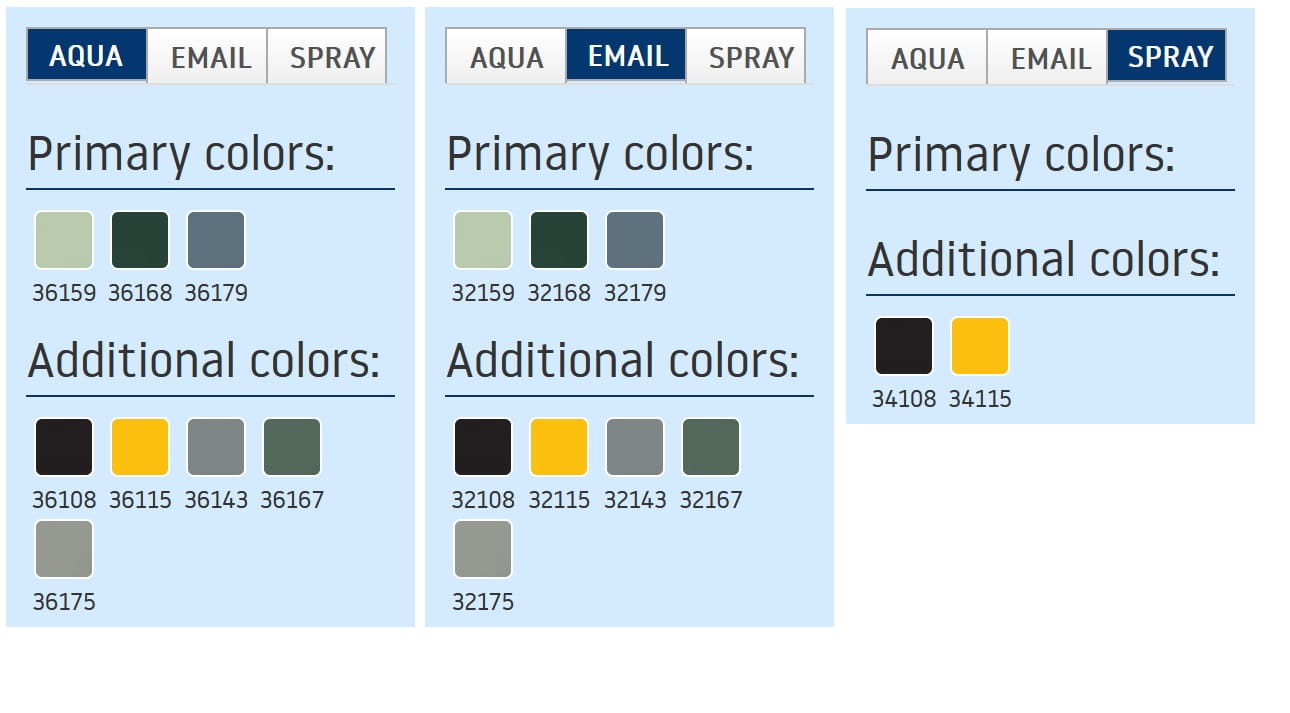The height and width of the screenshot is (713, 1290).
Task: Open SPRAY tab in first panel
Action: point(332,57)
